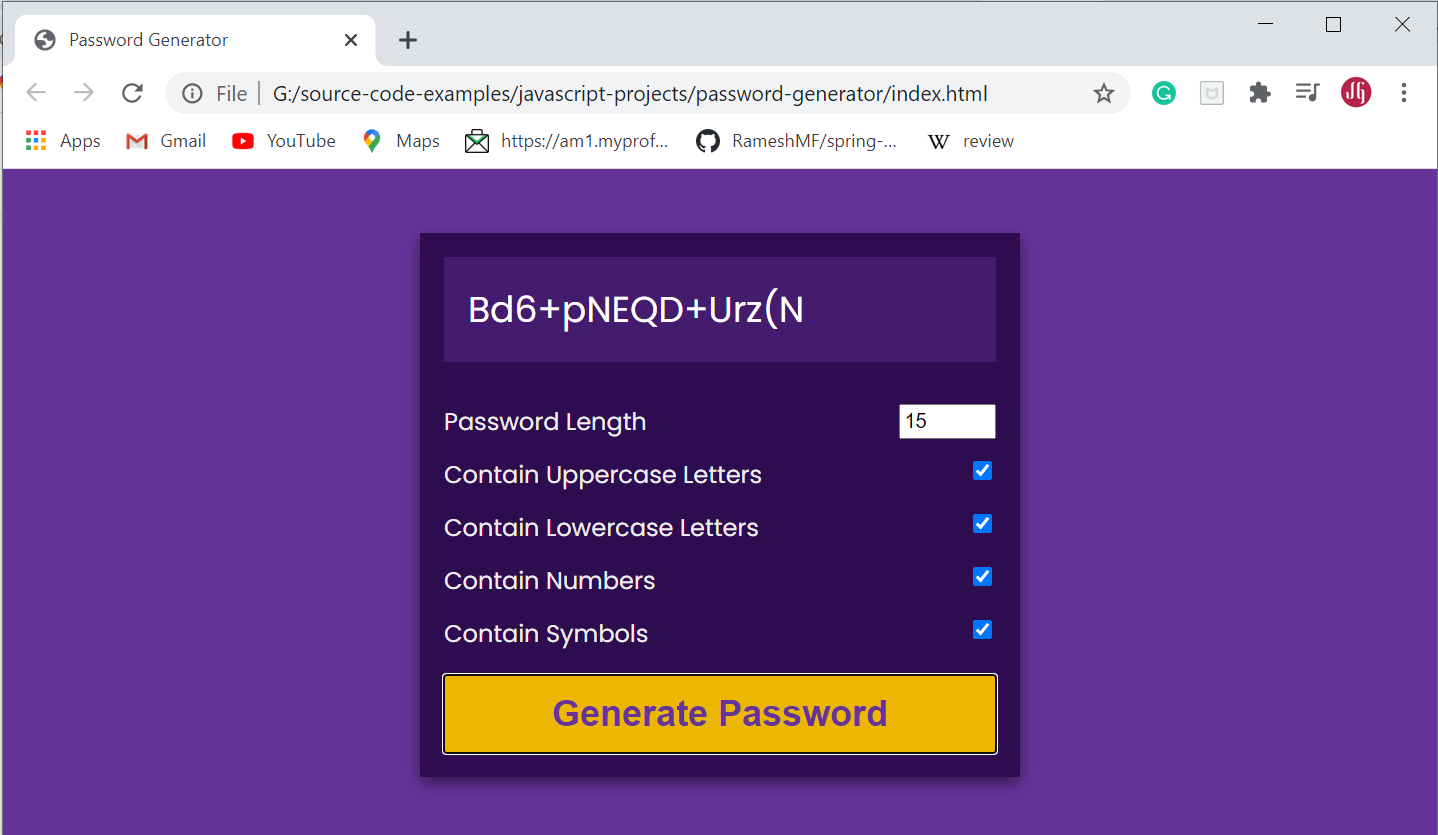Click the site information icon in address bar
This screenshot has height=835, width=1438.
191,93
